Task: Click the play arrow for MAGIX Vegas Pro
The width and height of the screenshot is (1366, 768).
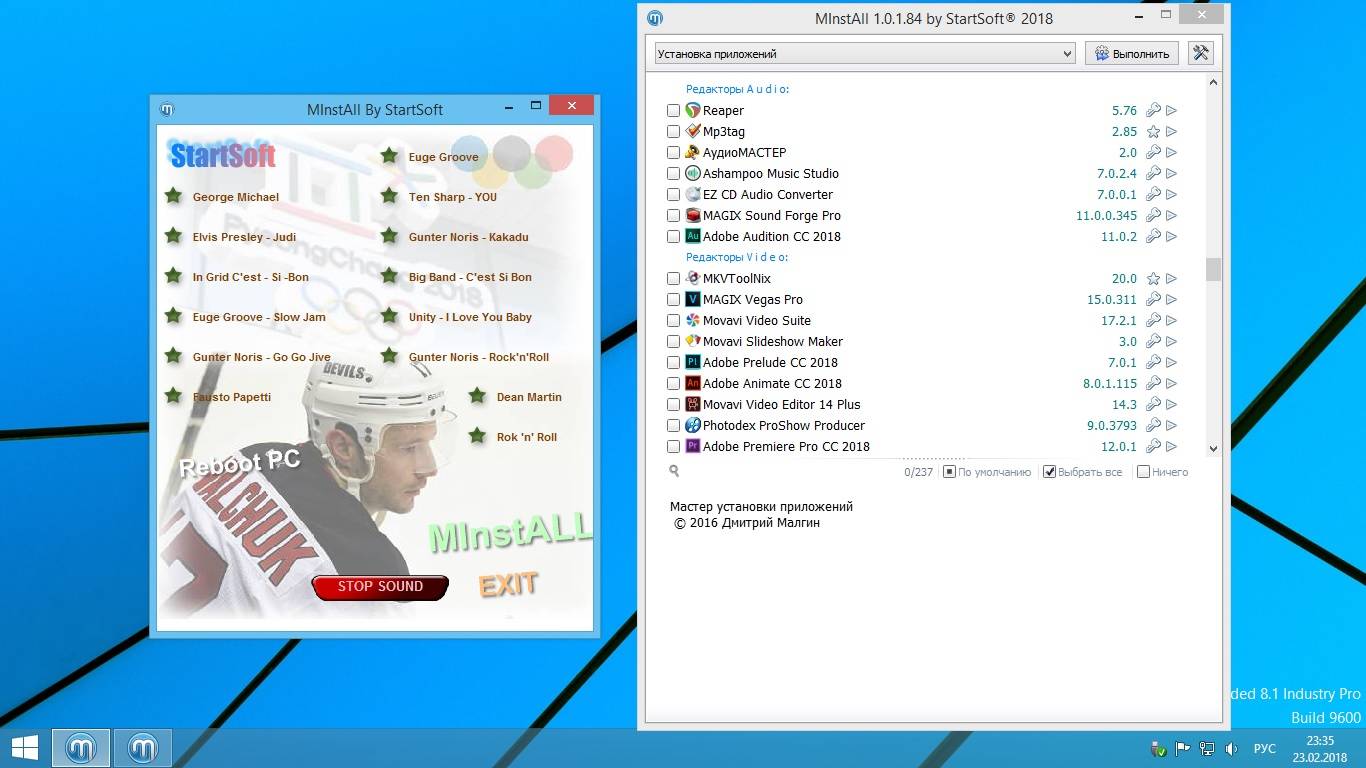Action: [1171, 300]
